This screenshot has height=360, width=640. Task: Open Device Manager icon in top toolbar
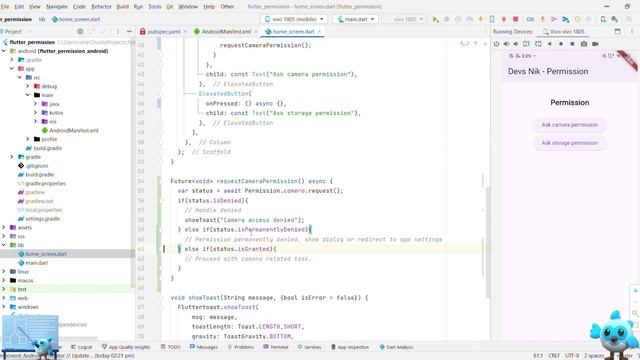pyautogui.click(x=603, y=19)
